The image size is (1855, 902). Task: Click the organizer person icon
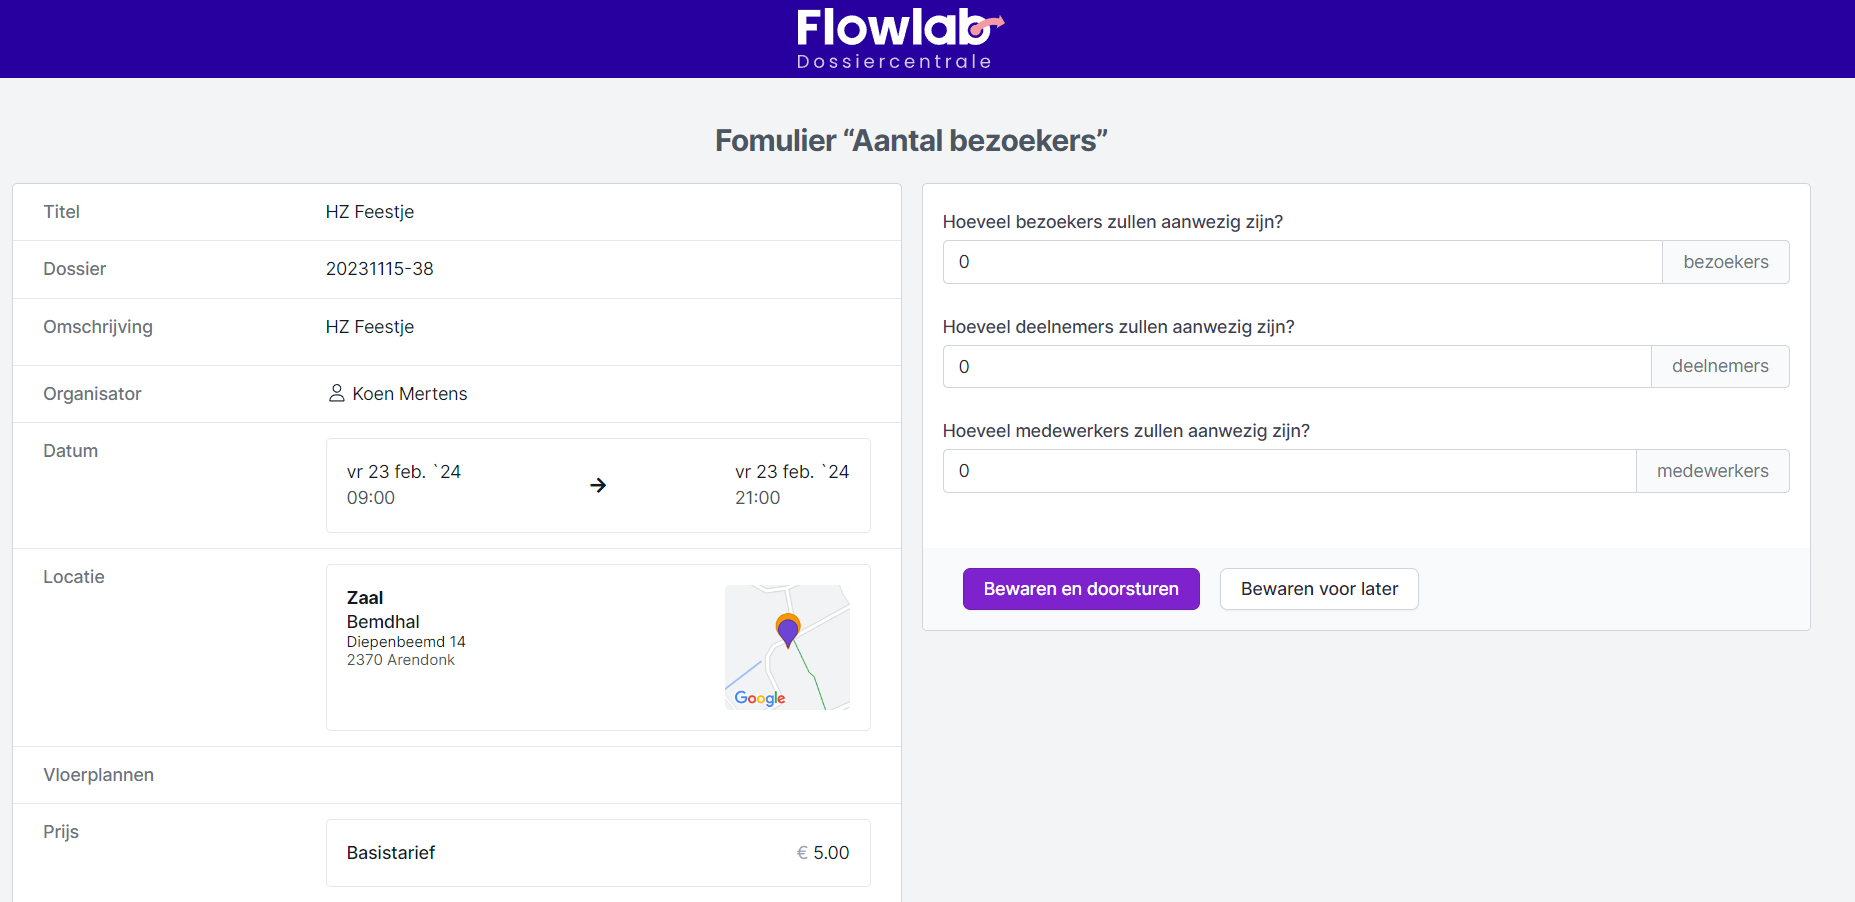coord(337,393)
